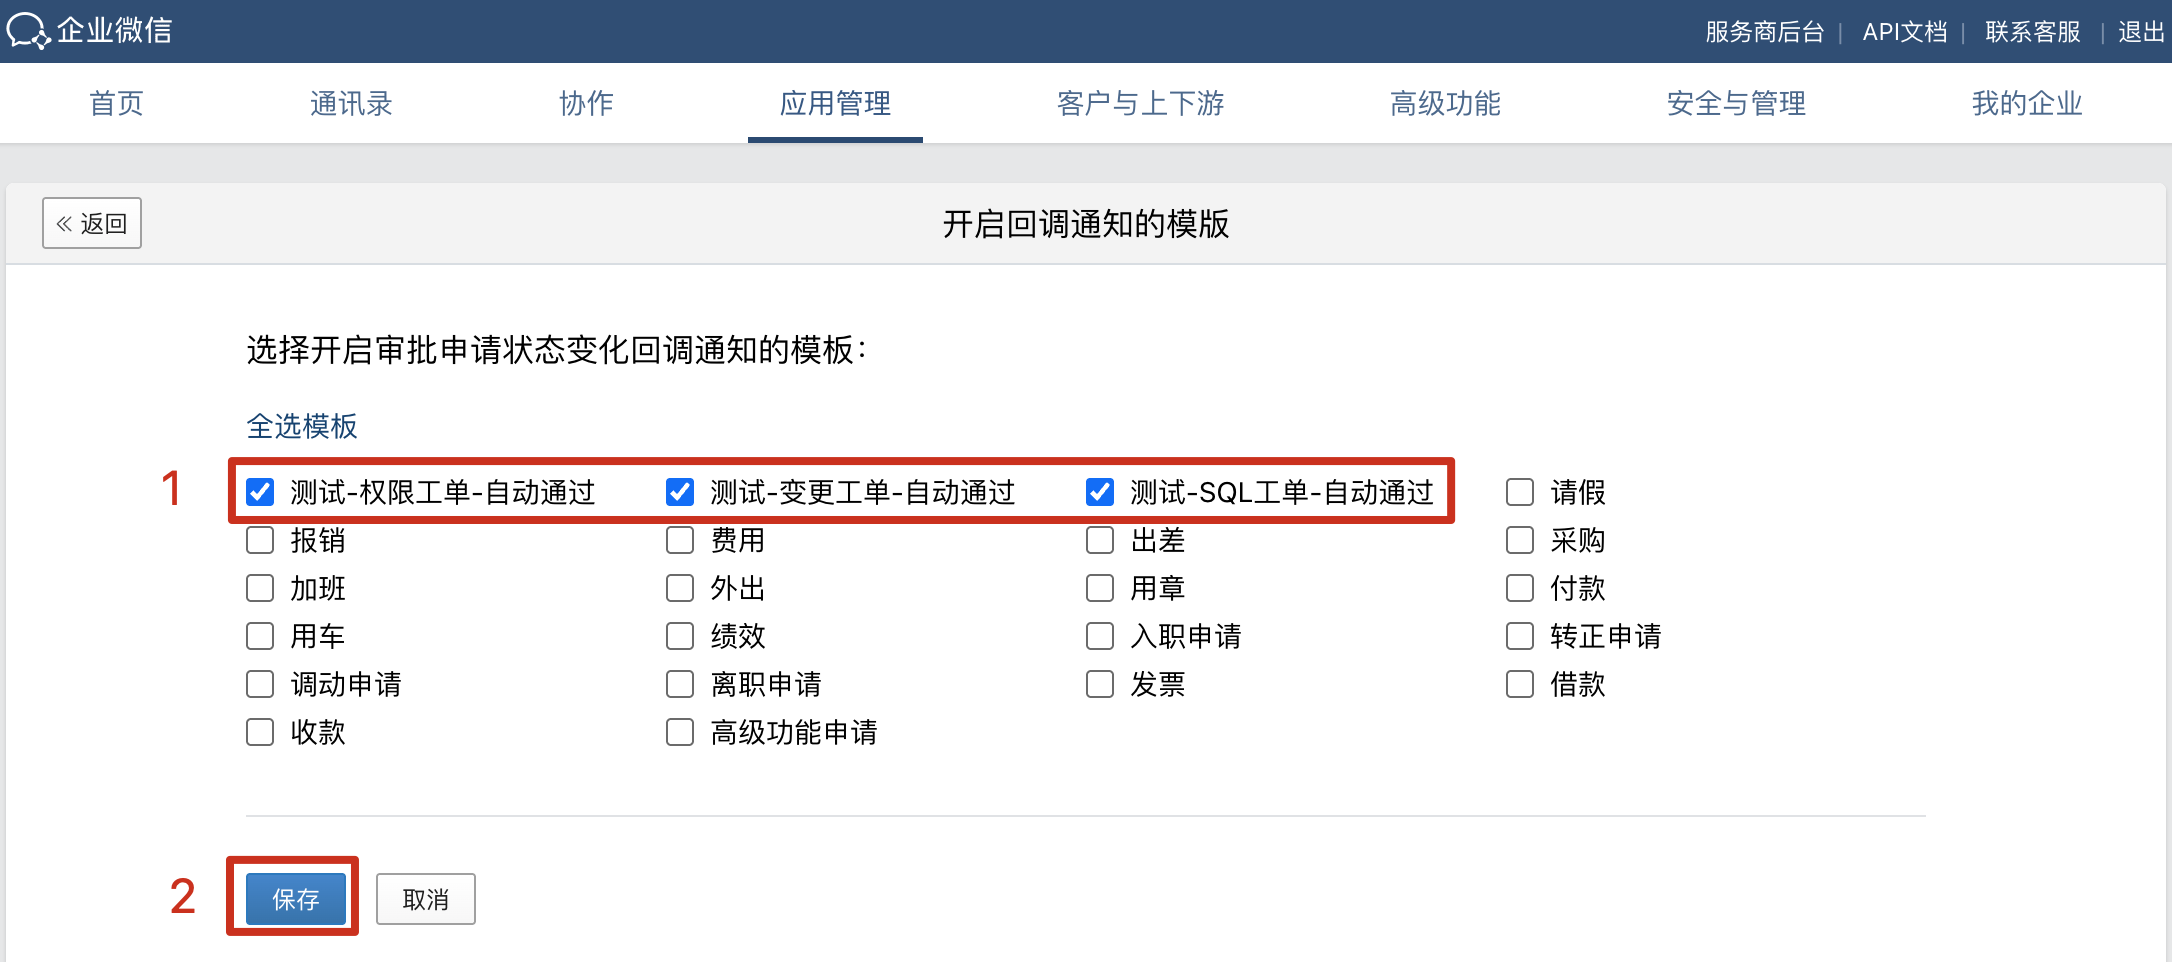
Task: Click the 取消 cancel button
Action: tap(425, 899)
